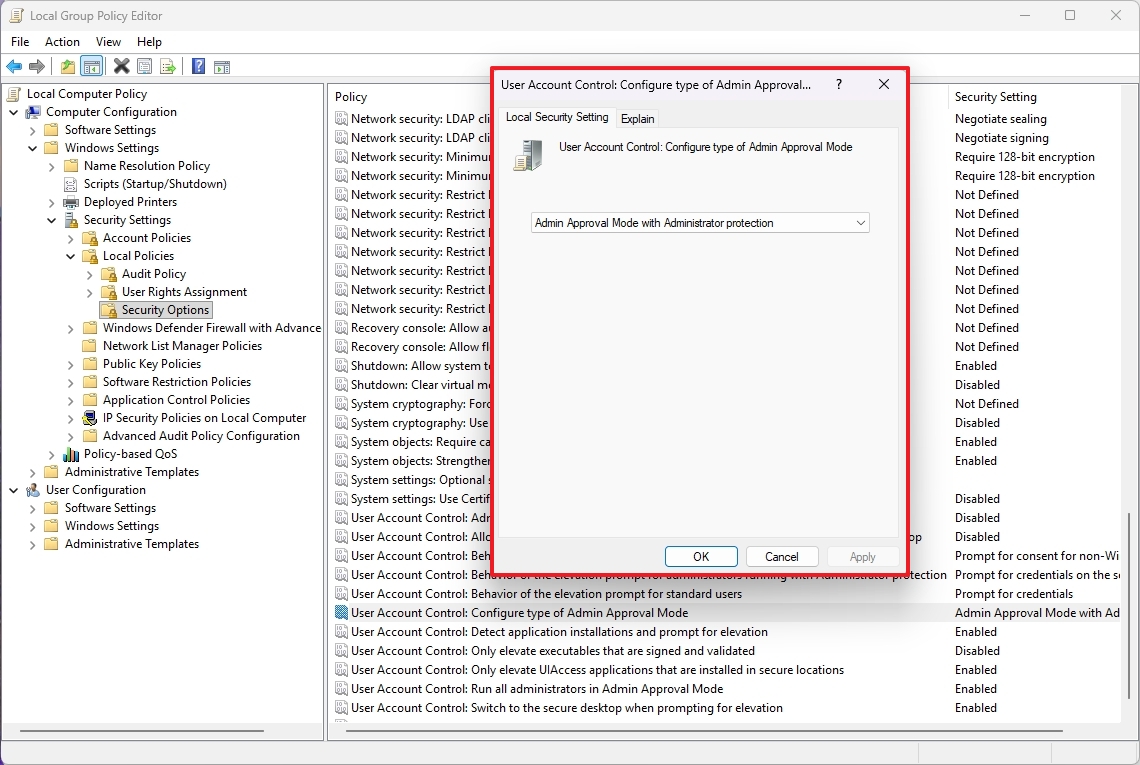Expand the Account Policies tree node
The height and width of the screenshot is (765, 1140).
[69, 237]
